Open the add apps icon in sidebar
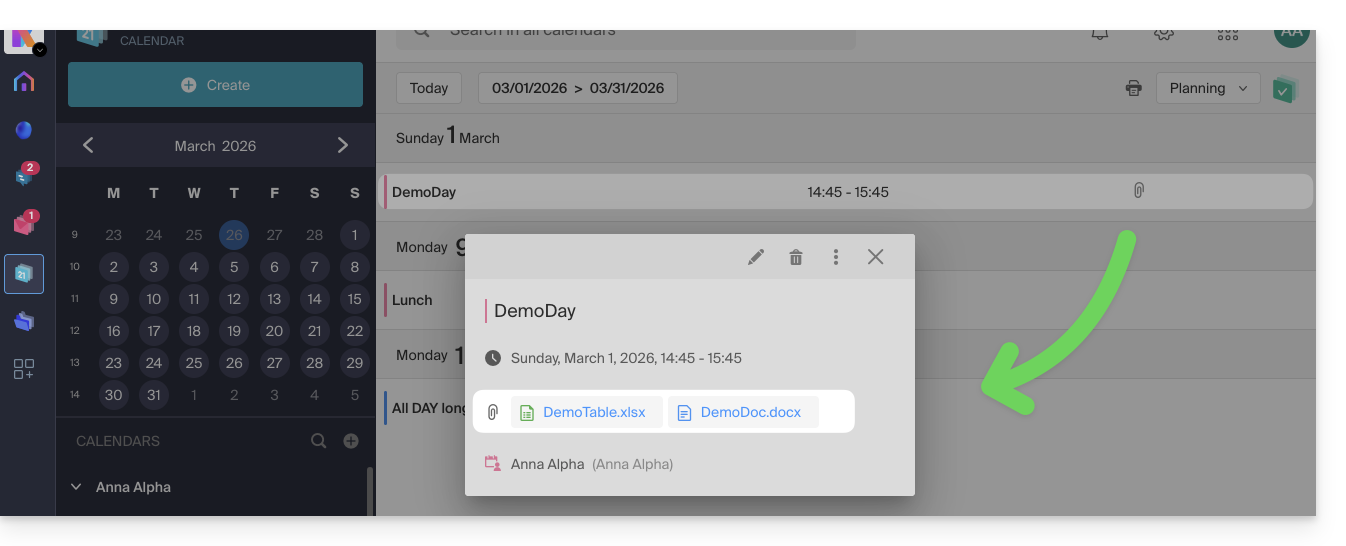Viewport: 1346px width, 546px height. coord(24,369)
